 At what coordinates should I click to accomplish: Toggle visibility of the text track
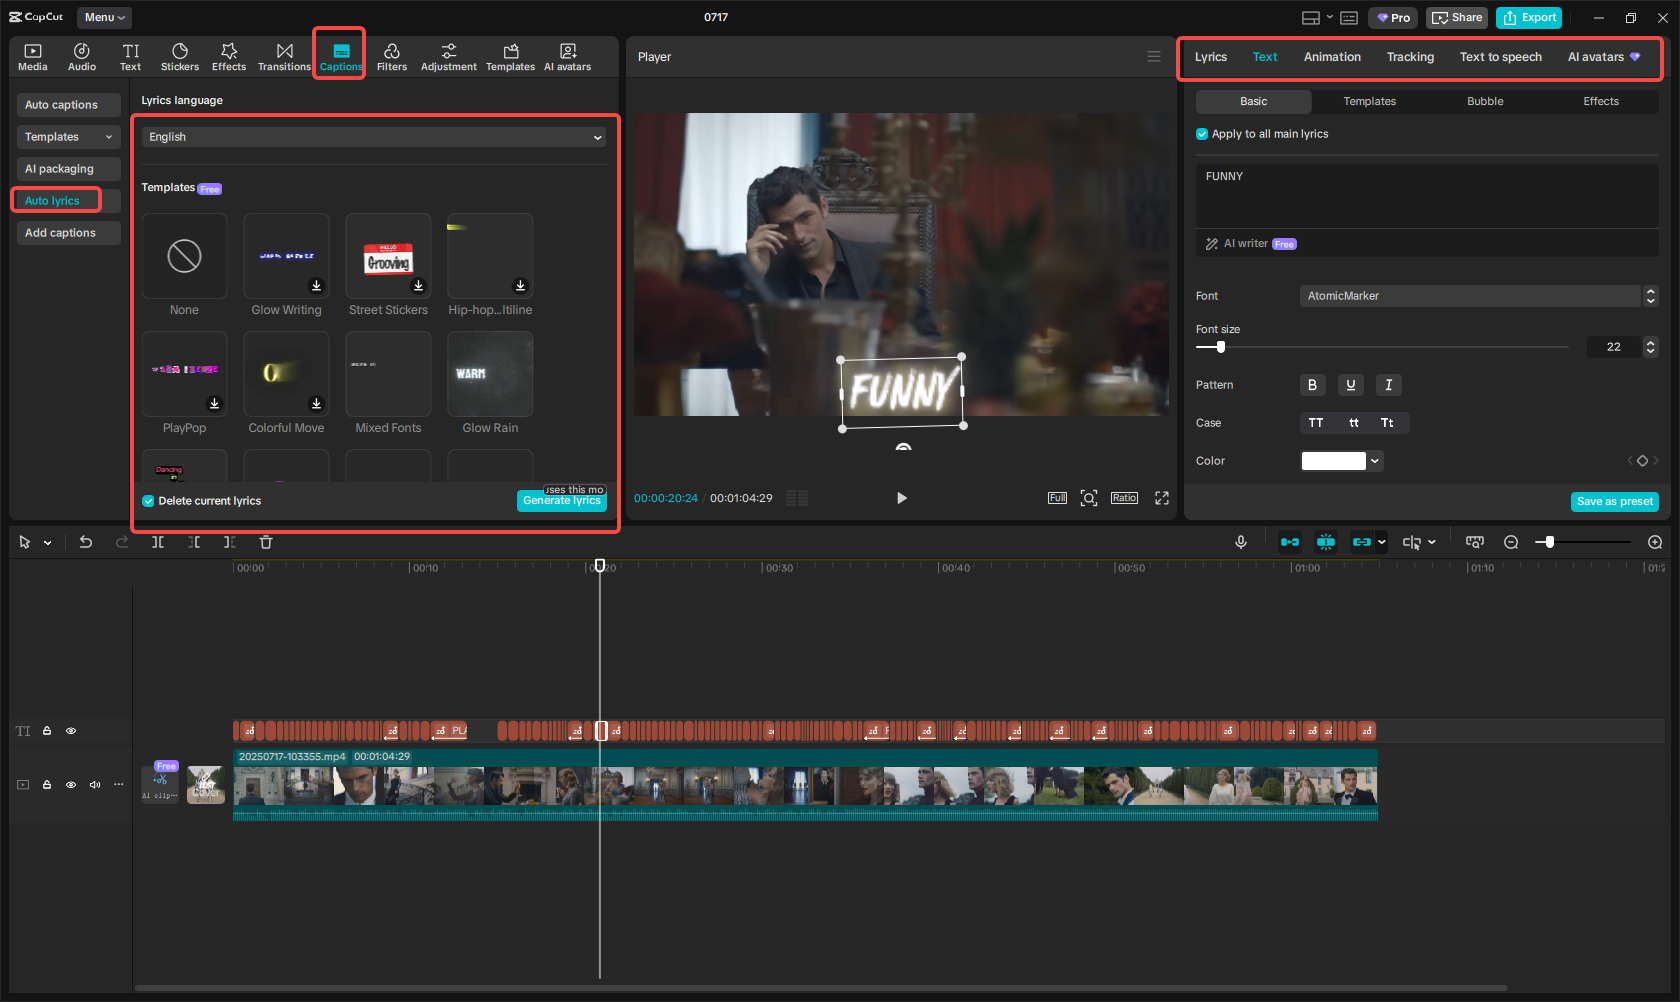coord(71,731)
